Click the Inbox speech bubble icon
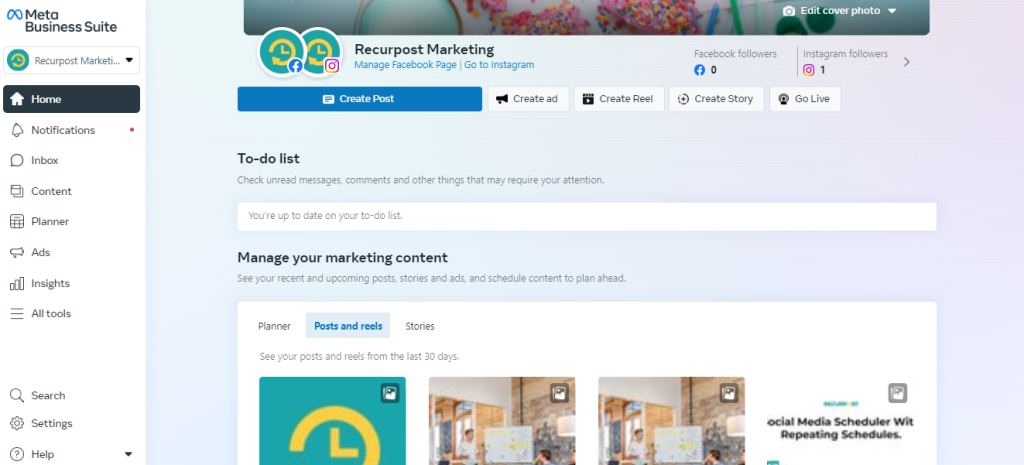 tap(18, 161)
